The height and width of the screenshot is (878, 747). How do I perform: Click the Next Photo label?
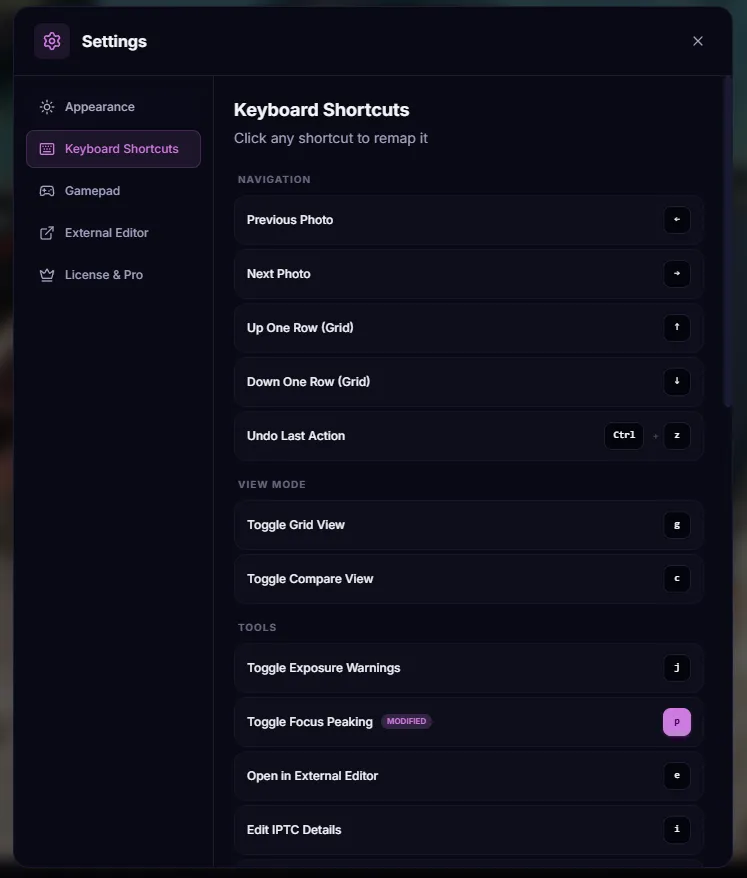coord(278,274)
